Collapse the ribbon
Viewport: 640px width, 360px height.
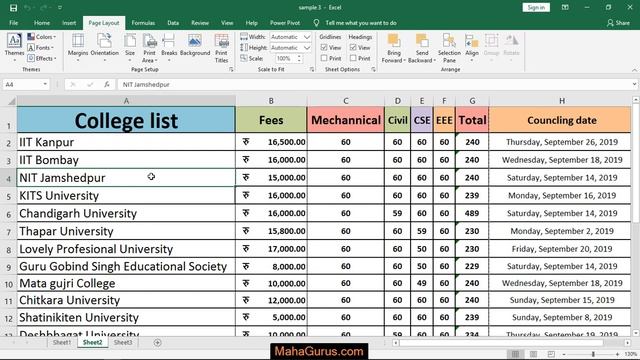click(x=634, y=70)
